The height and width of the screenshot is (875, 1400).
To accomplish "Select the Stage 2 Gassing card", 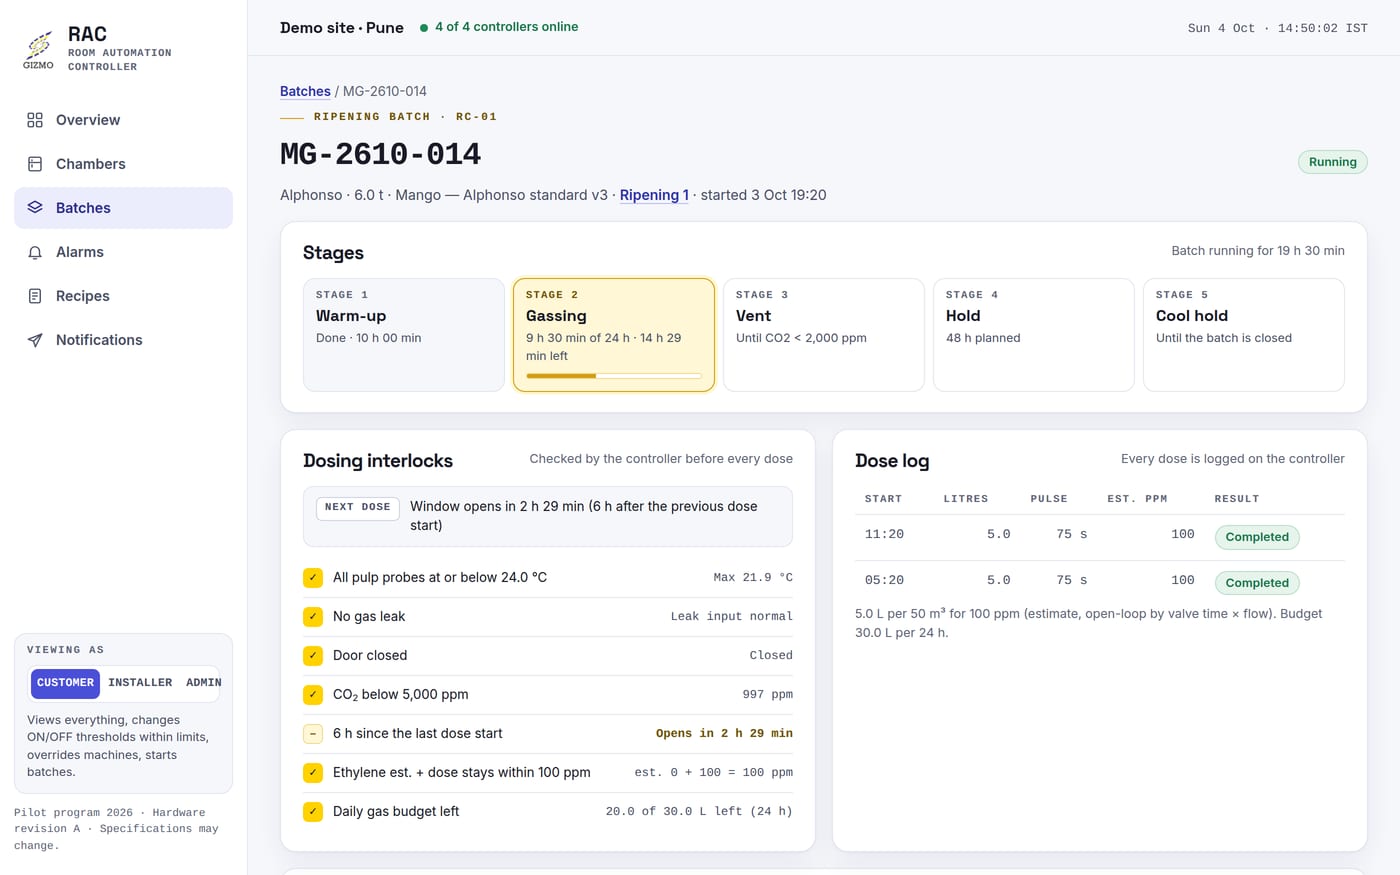I will (614, 335).
